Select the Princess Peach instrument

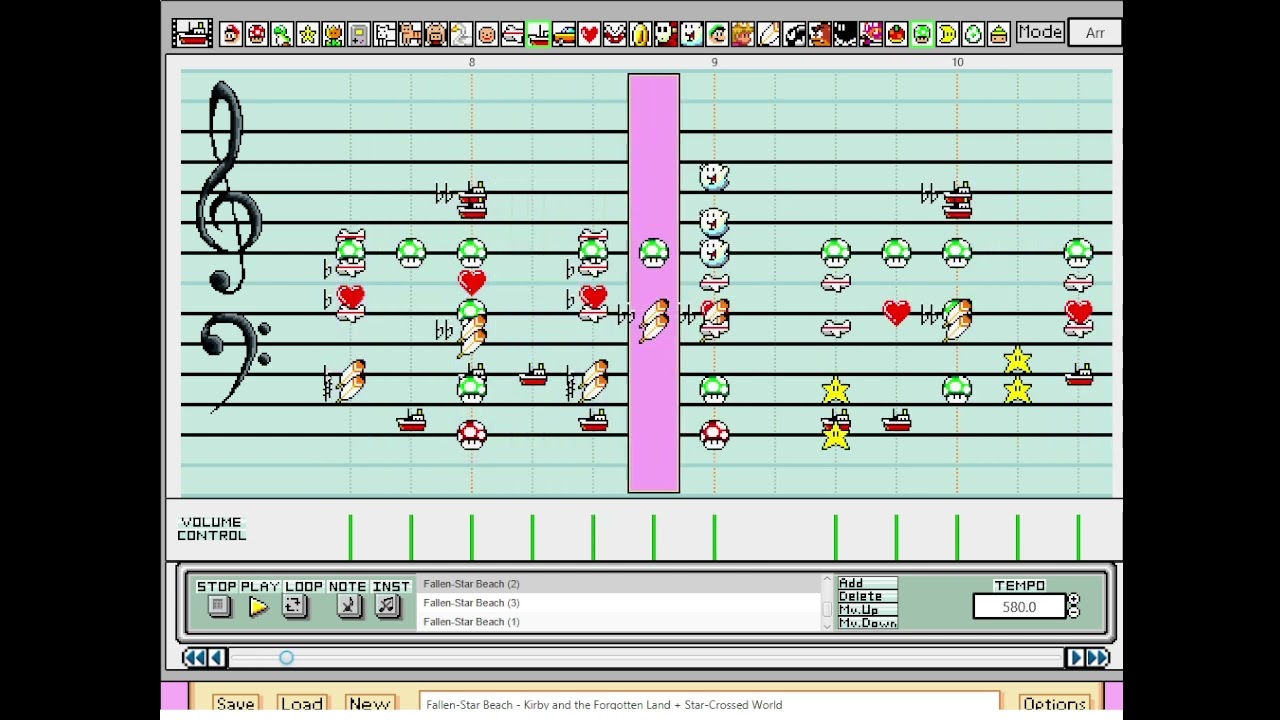742,34
